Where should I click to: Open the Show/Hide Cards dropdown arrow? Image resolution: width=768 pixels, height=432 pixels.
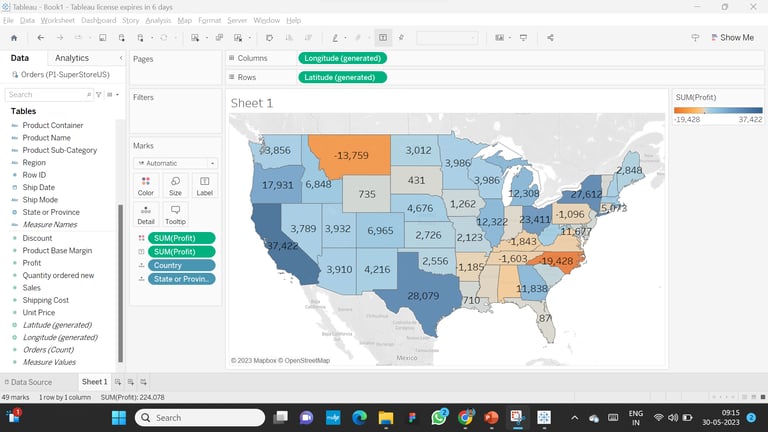coord(510,38)
